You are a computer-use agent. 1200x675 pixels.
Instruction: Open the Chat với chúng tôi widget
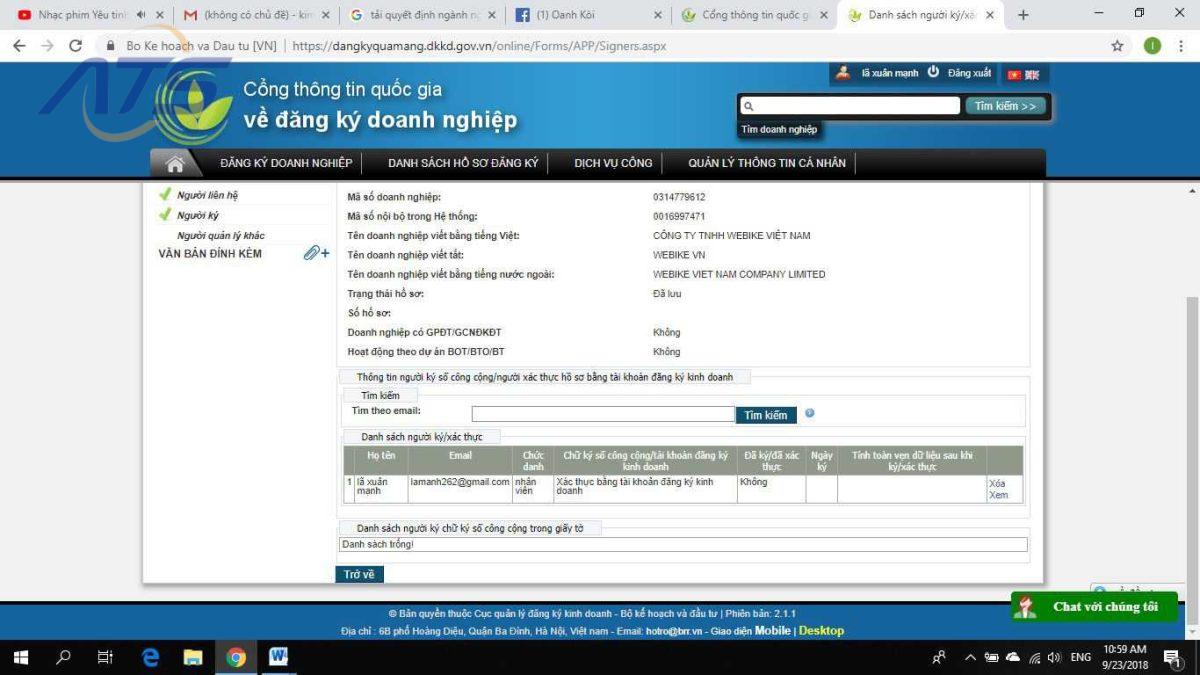pos(1094,607)
